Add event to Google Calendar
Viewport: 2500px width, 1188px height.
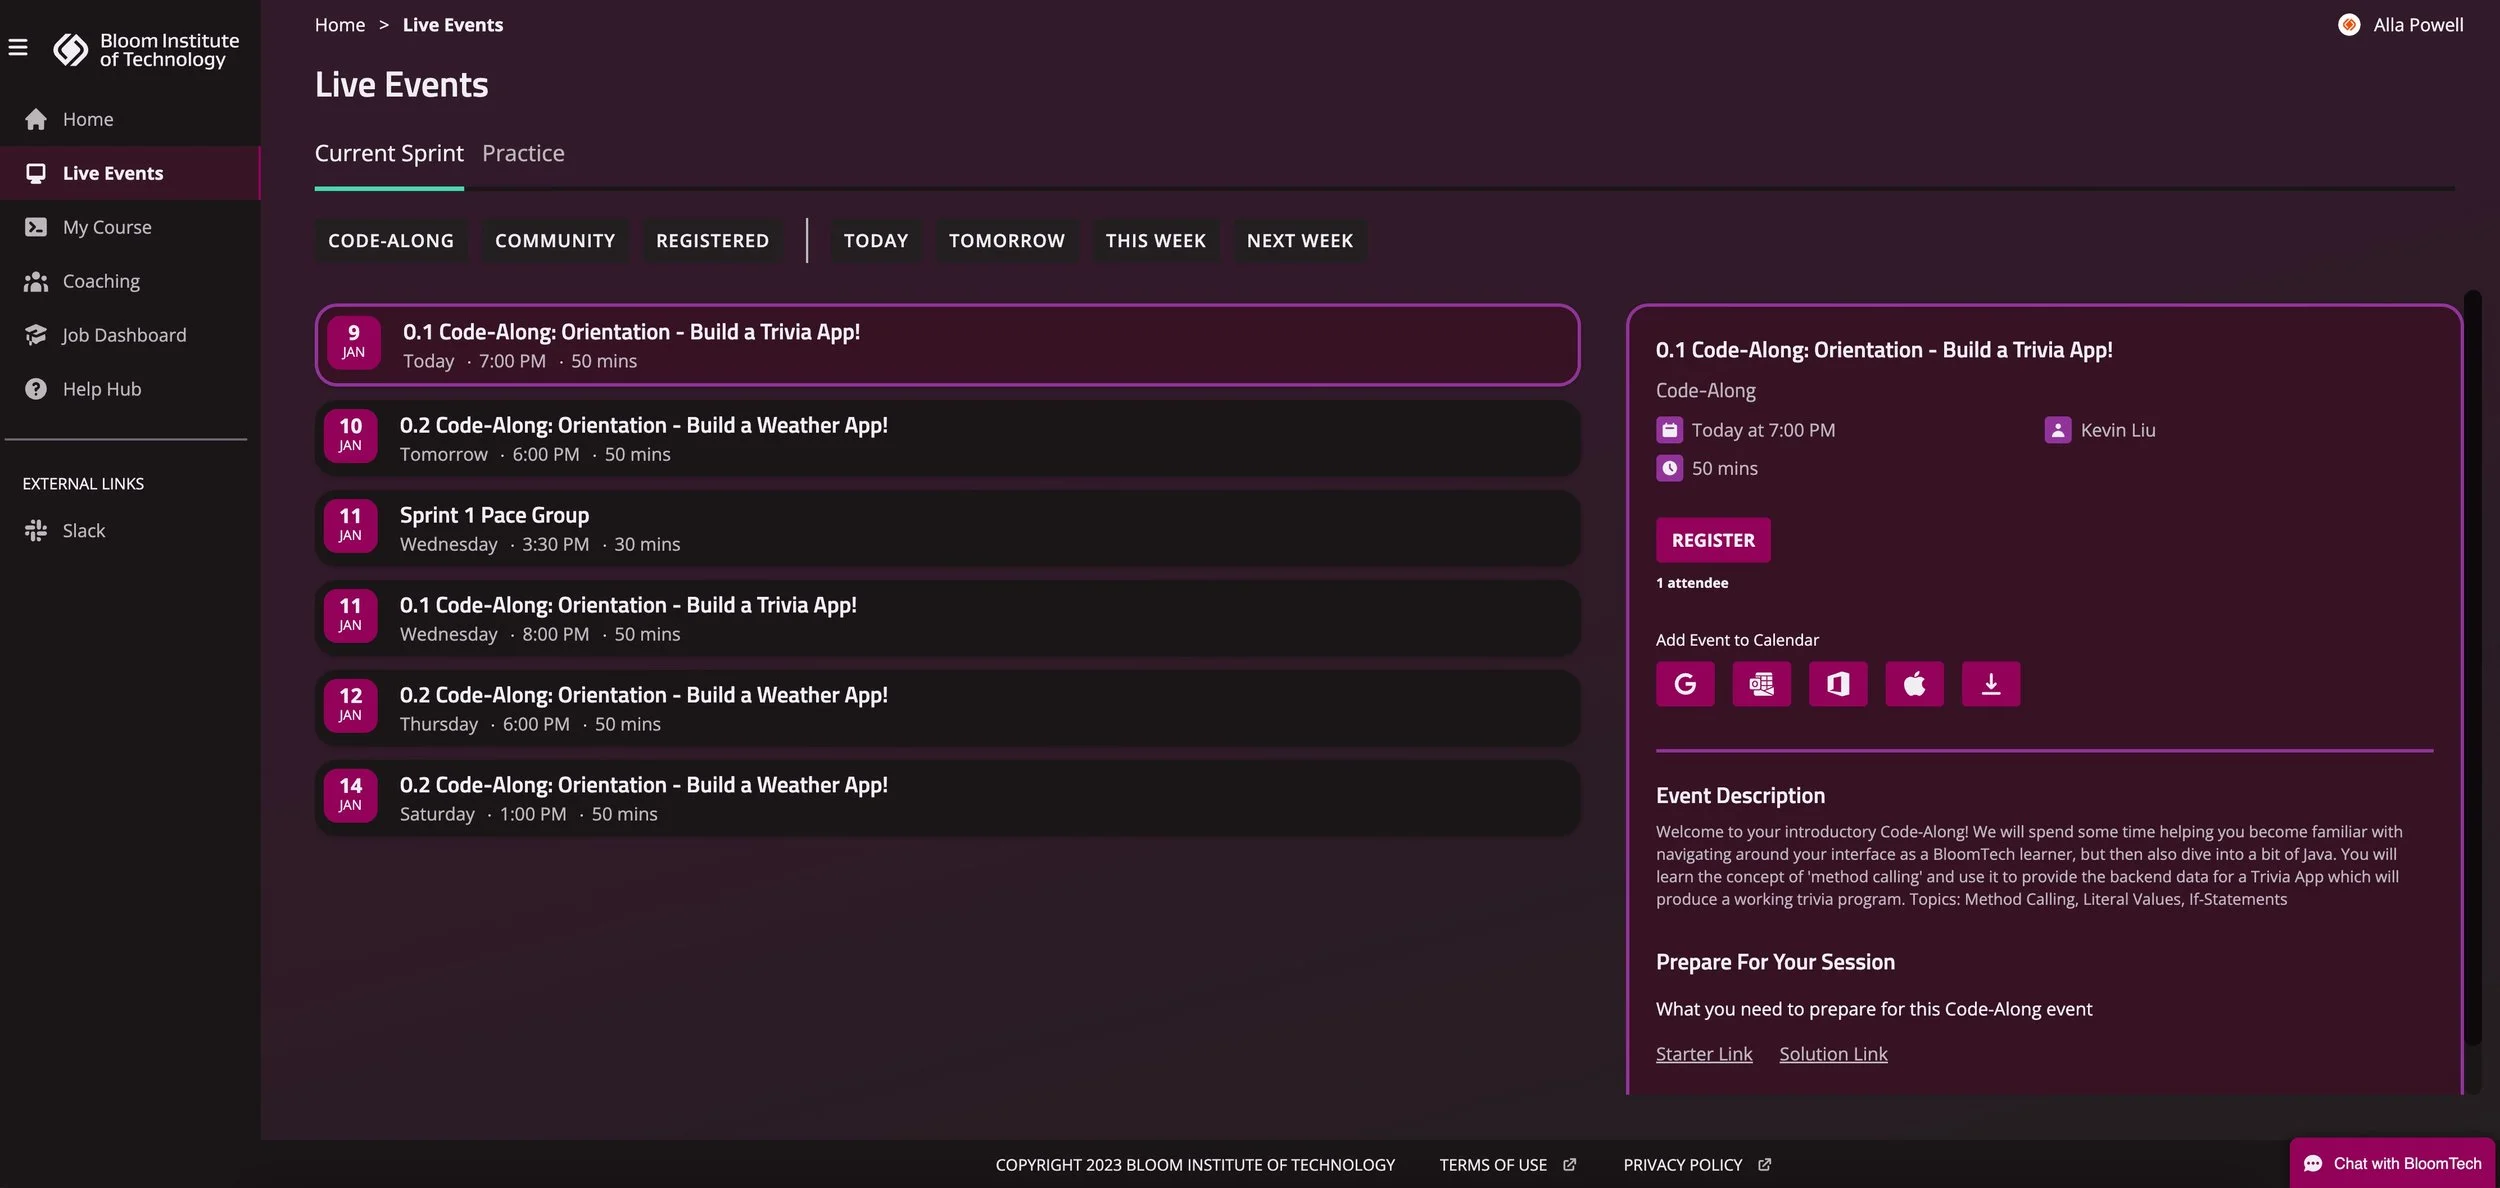pyautogui.click(x=1685, y=684)
